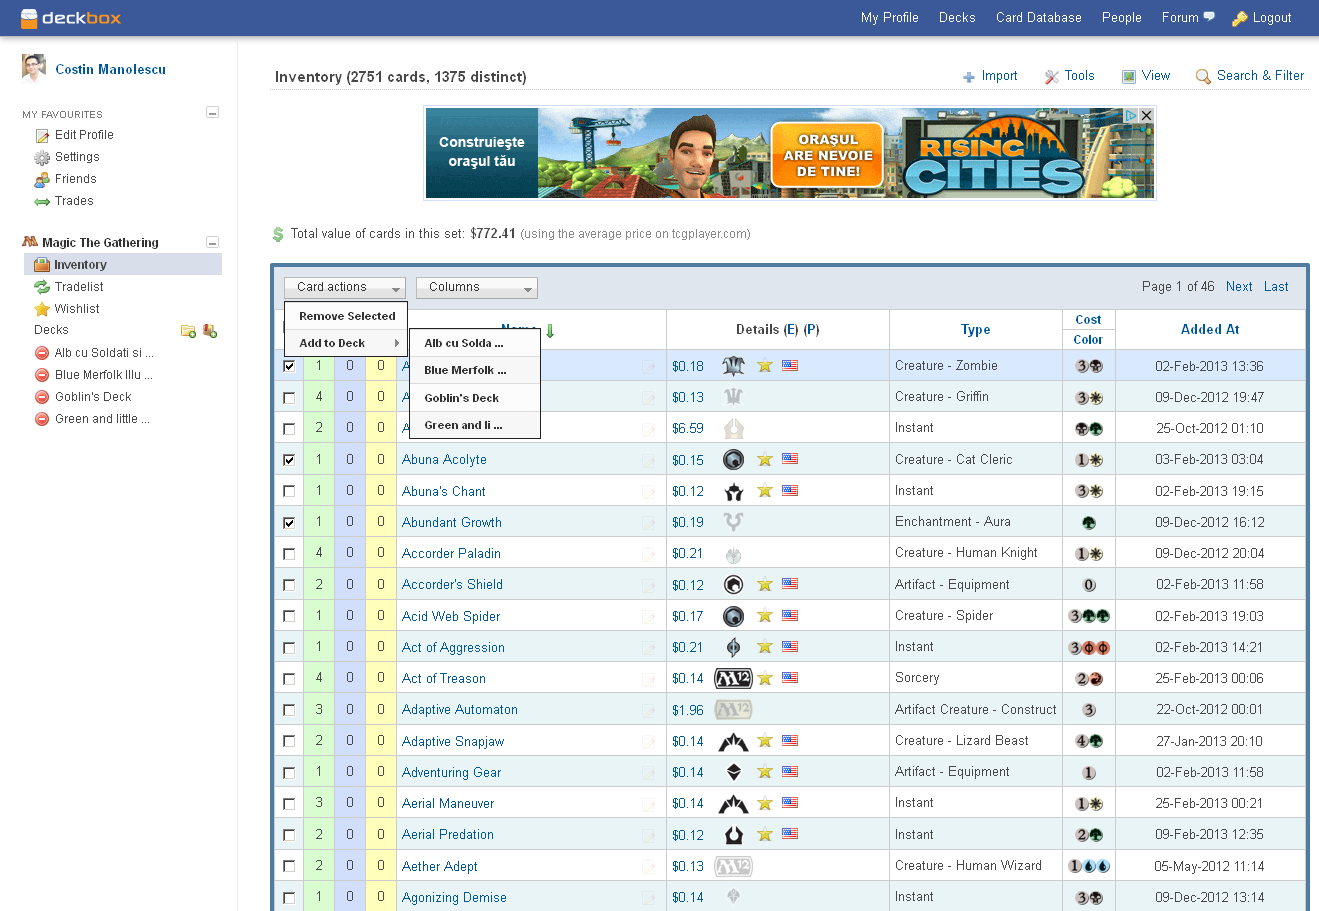Check the Accorder's Shield row checkbox

pyautogui.click(x=289, y=585)
